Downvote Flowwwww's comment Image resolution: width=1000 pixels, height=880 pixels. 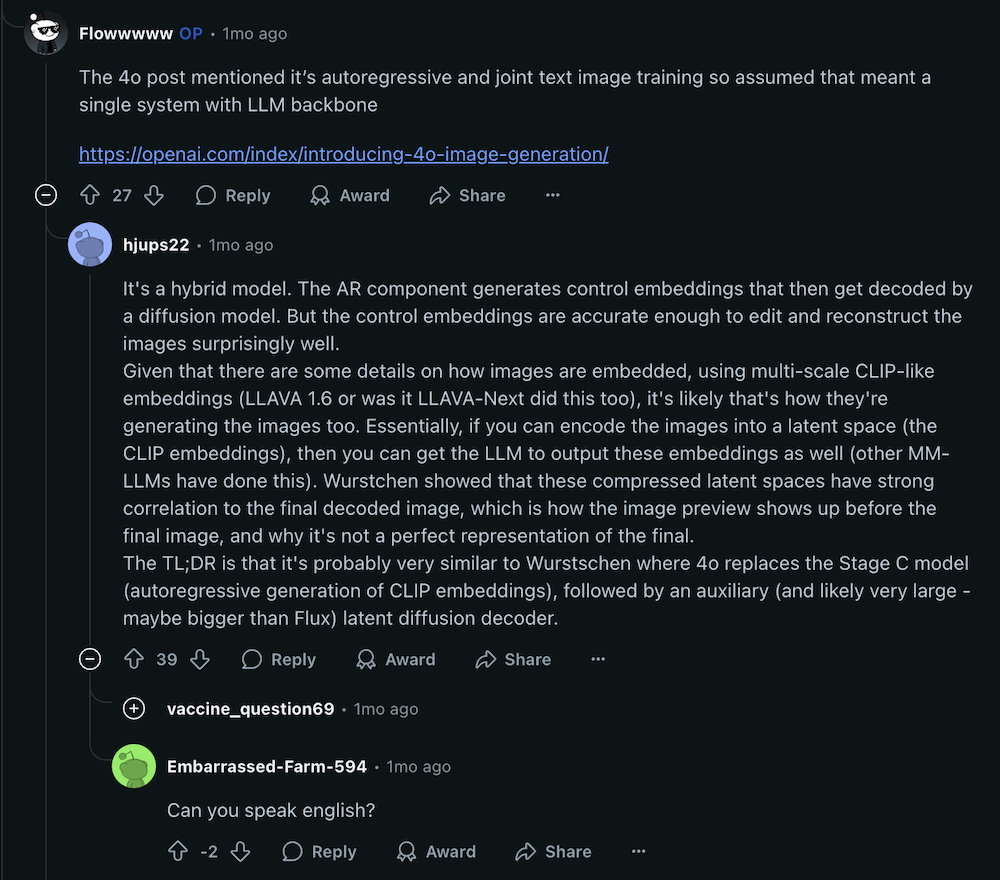(154, 195)
